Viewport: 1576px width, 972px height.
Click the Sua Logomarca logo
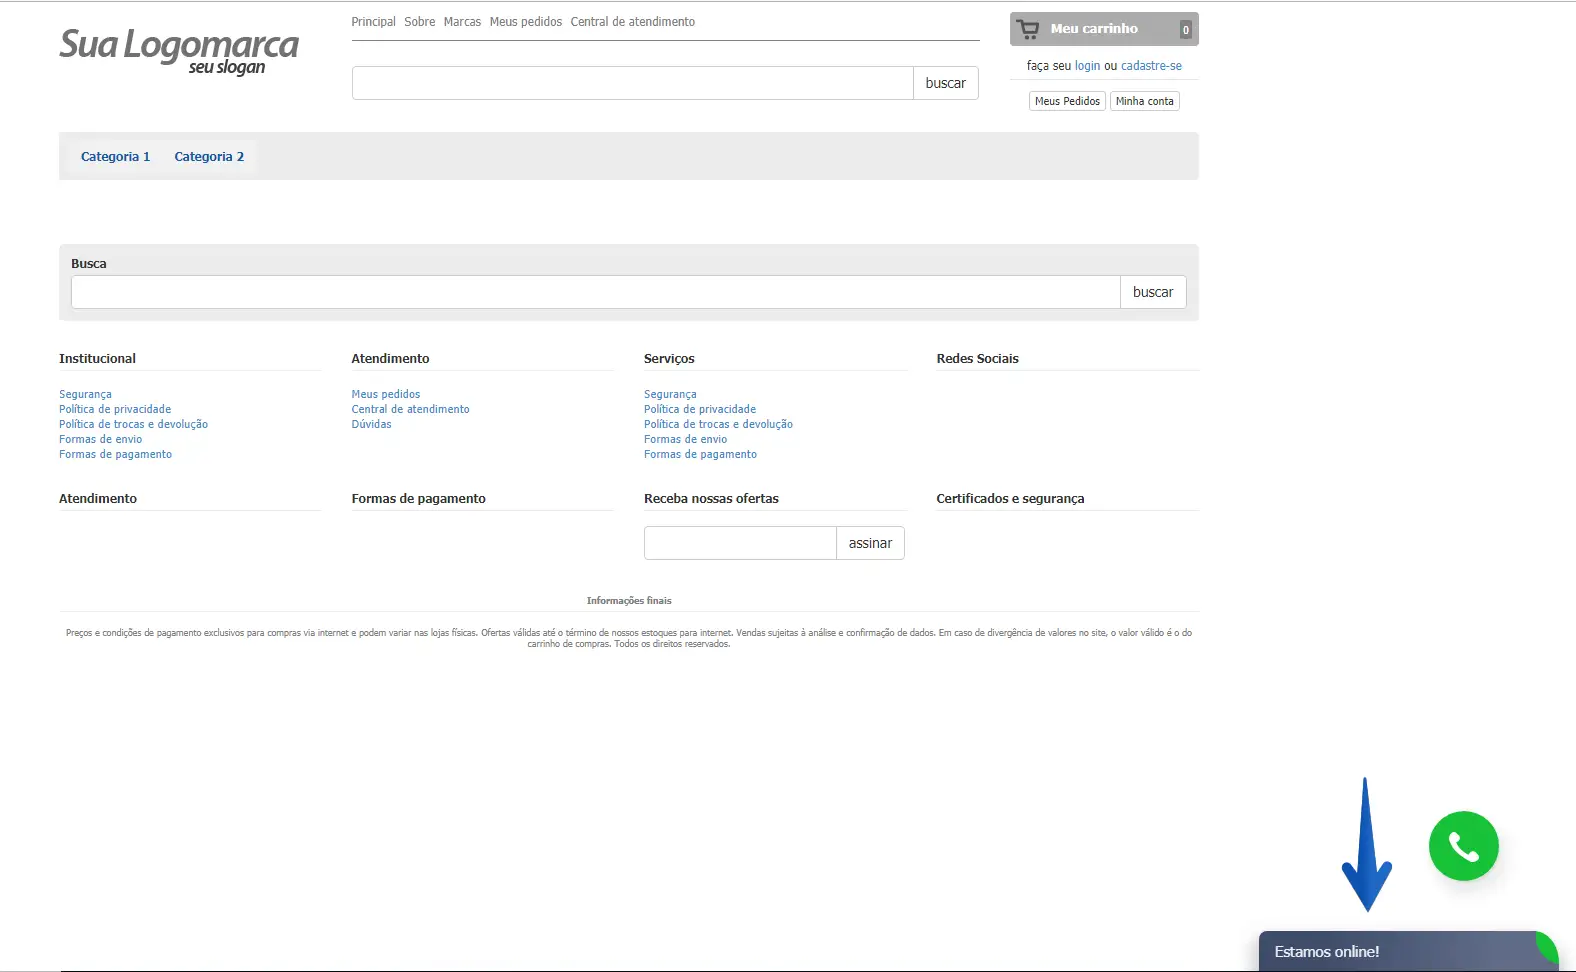tap(179, 50)
